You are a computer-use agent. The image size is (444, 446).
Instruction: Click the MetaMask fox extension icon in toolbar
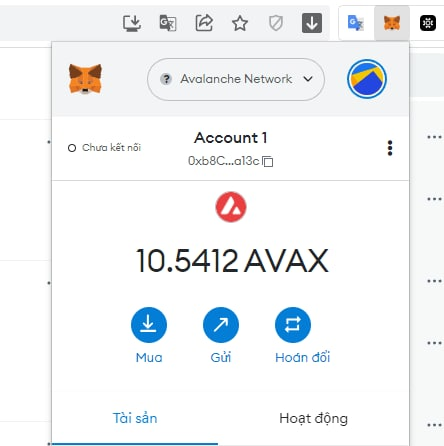[x=392, y=23]
